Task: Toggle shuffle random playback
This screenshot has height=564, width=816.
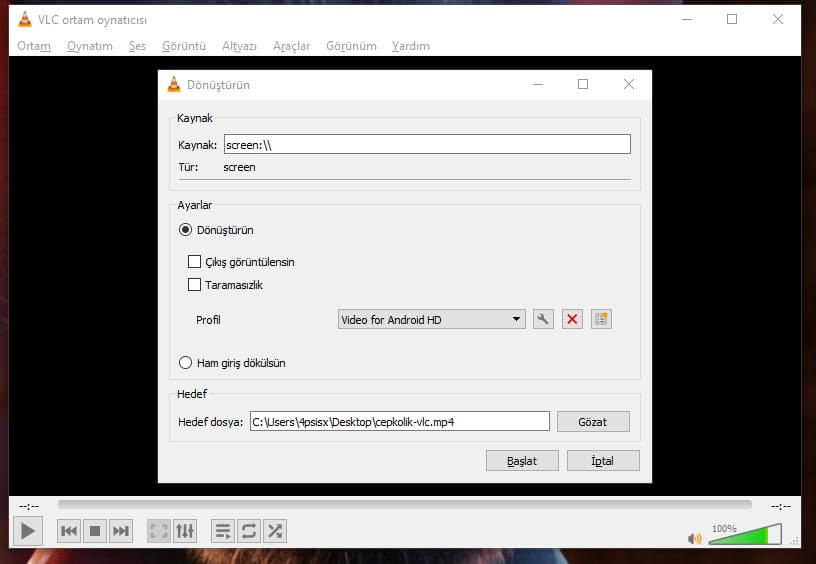Action: [x=275, y=531]
